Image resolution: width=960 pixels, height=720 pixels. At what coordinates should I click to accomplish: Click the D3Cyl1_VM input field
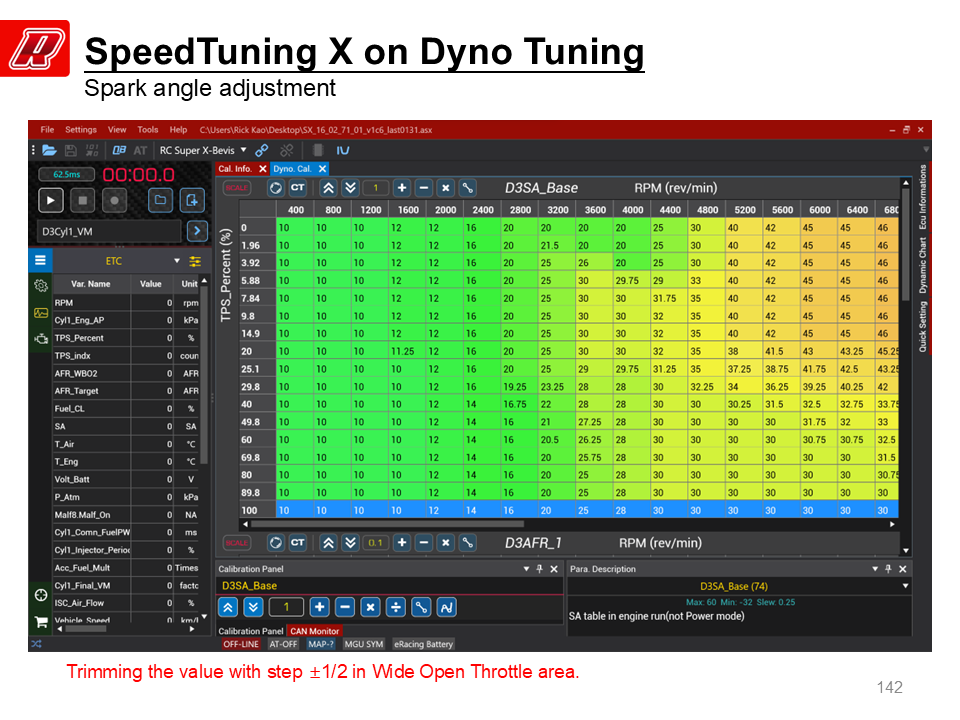(x=109, y=231)
